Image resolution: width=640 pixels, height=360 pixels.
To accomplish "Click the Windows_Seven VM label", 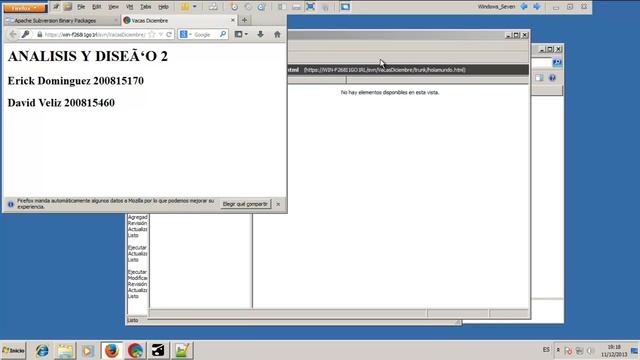I will coord(496,7).
